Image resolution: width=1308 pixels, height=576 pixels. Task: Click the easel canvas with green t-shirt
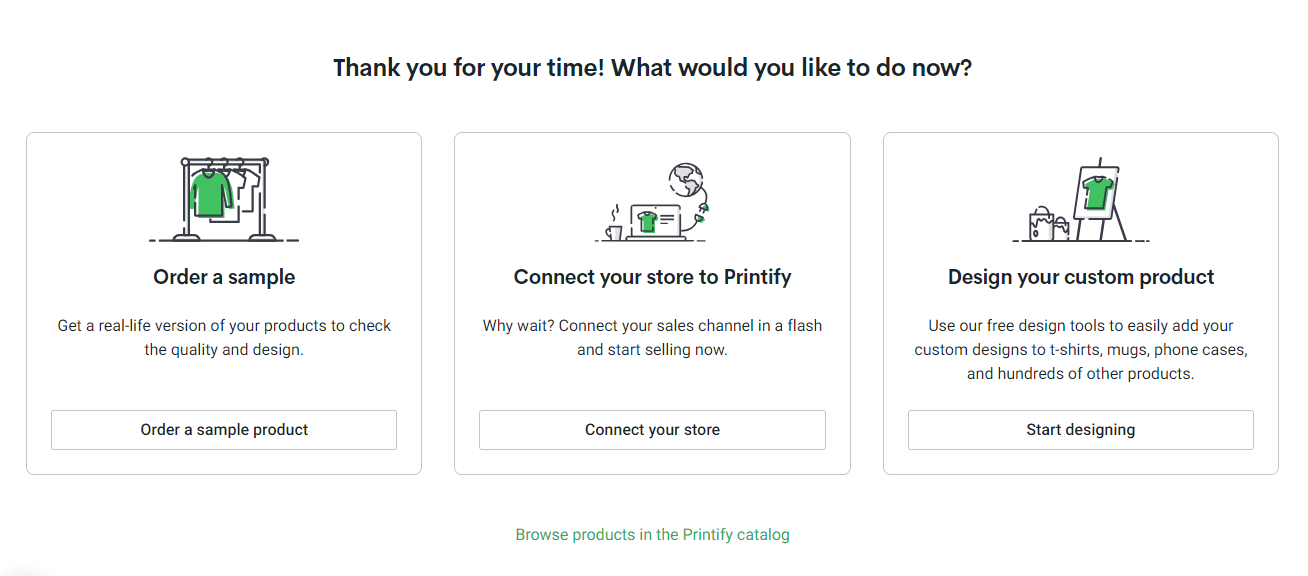[x=1095, y=191]
